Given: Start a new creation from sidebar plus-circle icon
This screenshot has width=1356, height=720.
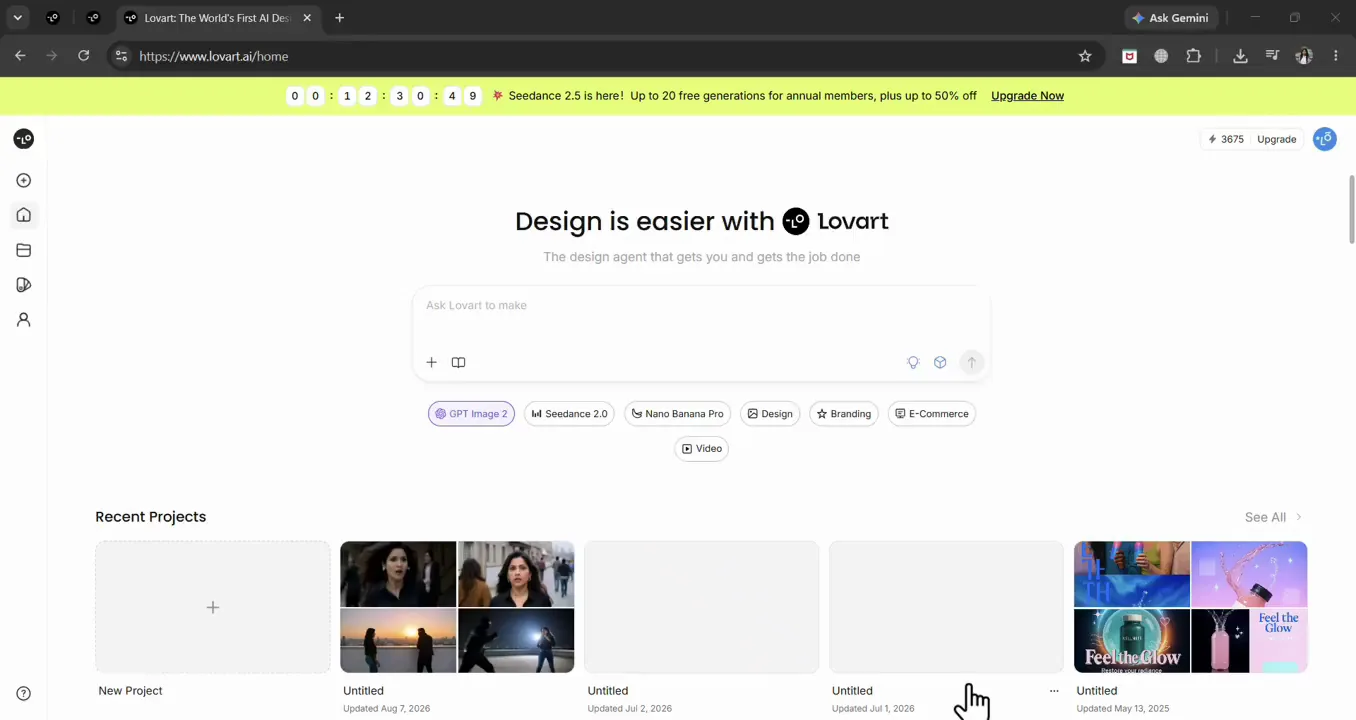Looking at the screenshot, I should (24, 181).
